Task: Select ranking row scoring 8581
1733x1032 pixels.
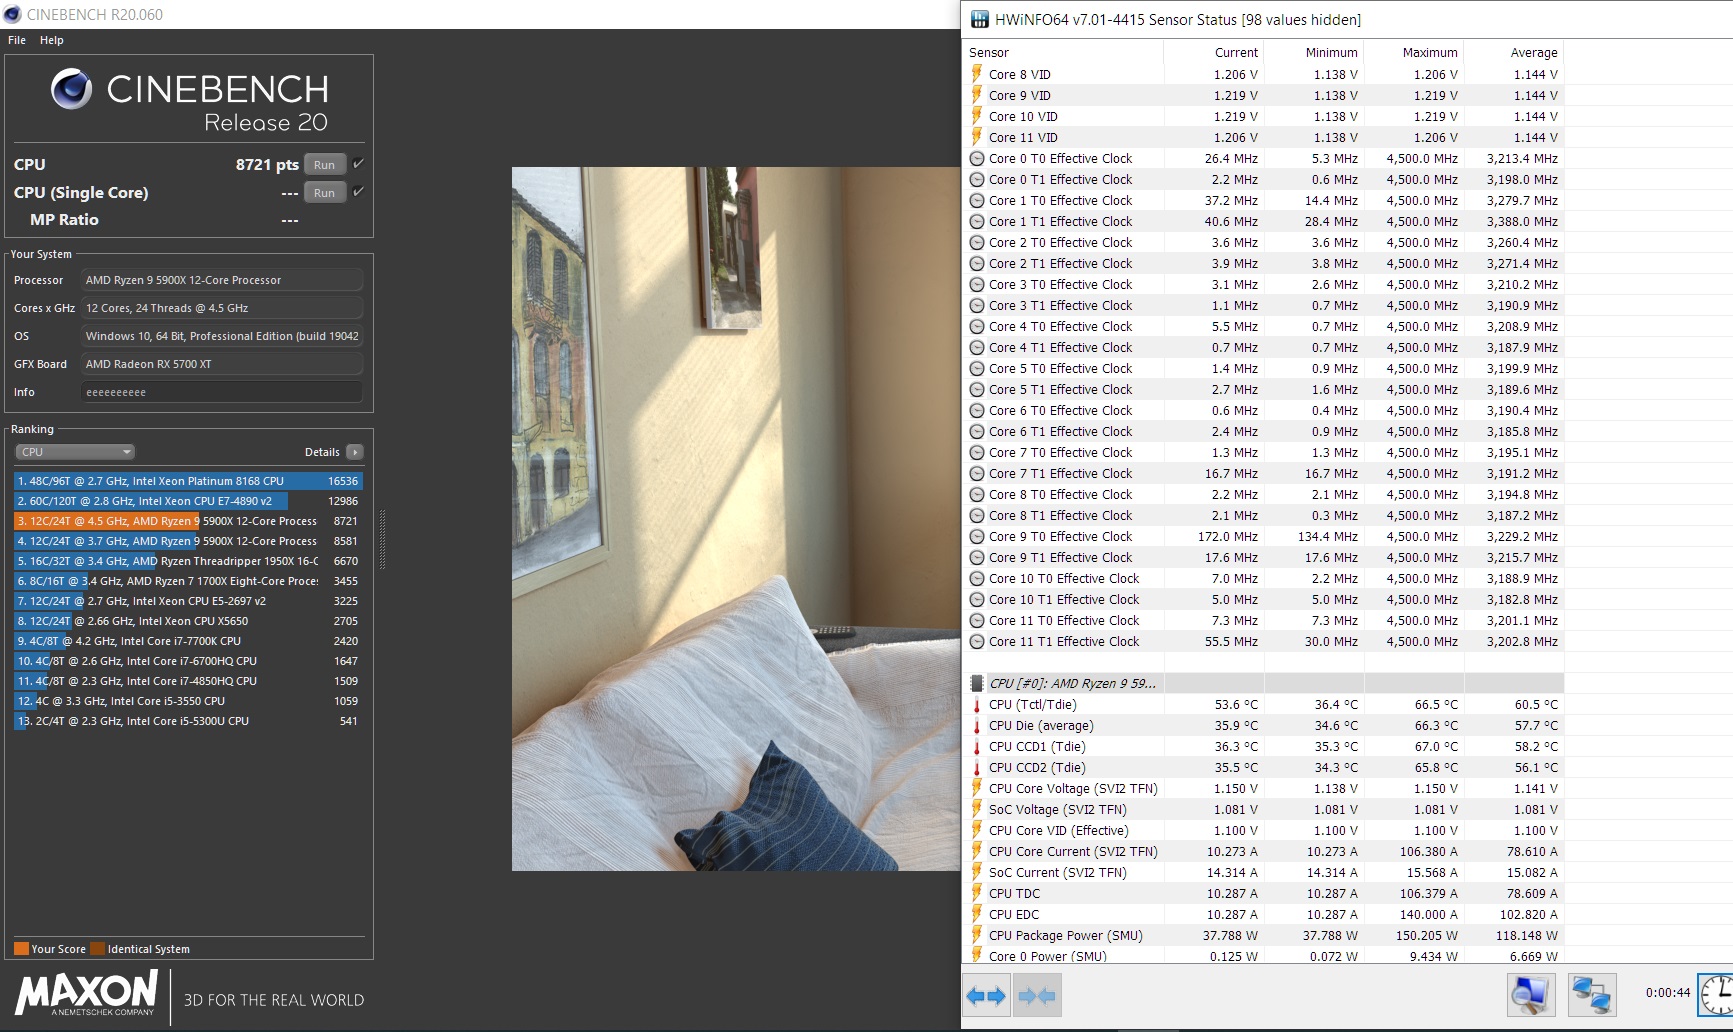Action: [188, 541]
